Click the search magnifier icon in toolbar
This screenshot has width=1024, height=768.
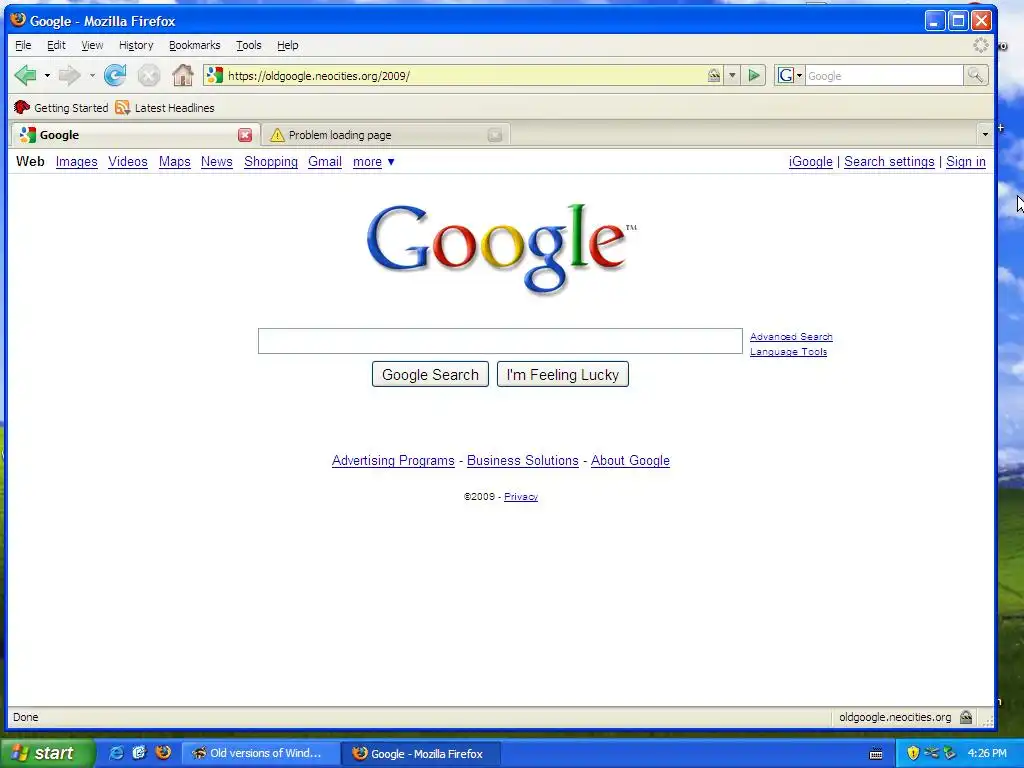point(975,76)
